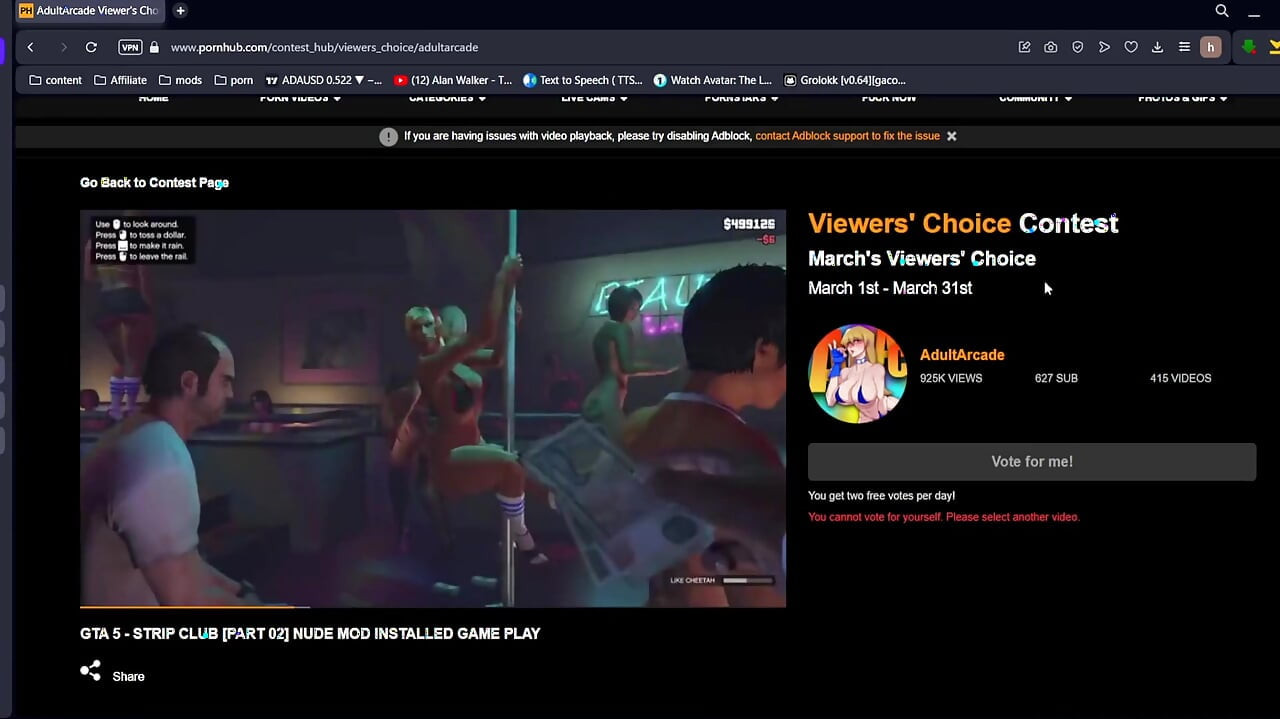Click the share icon below the video
The width and height of the screenshot is (1280, 719).
point(91,671)
